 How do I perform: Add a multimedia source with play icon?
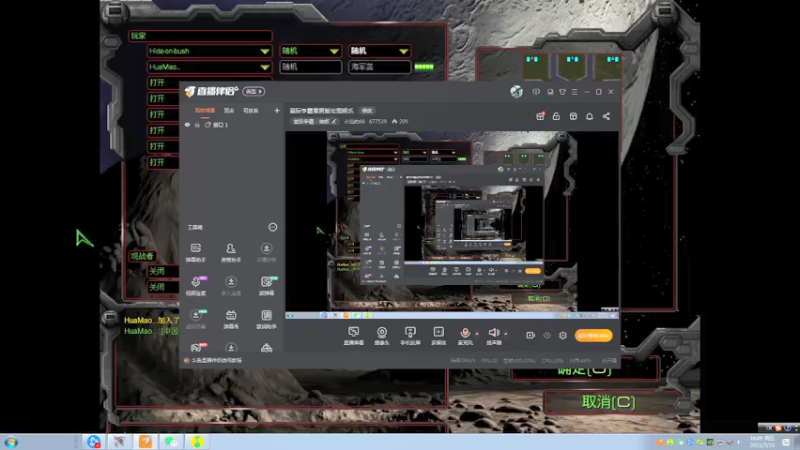click(x=438, y=336)
